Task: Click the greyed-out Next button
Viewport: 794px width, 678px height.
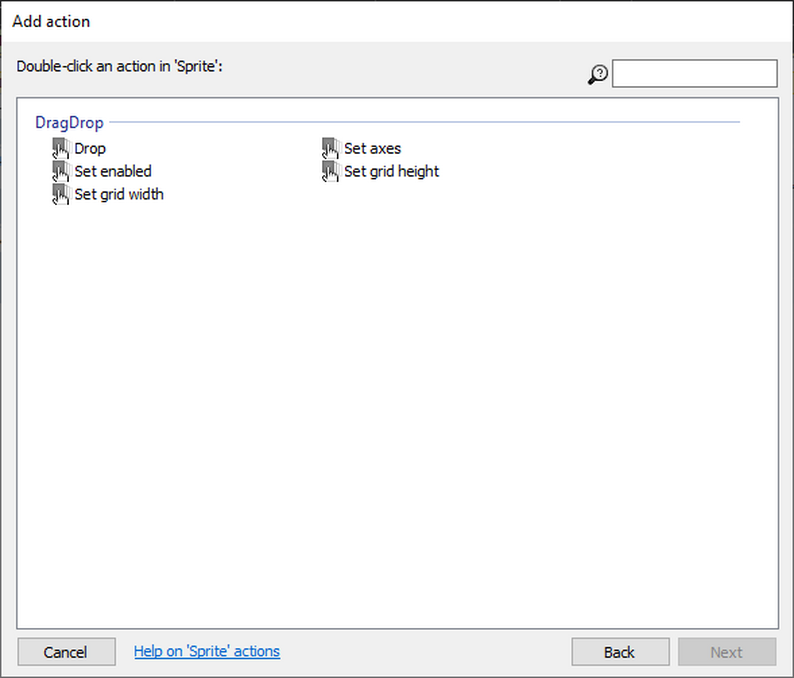Action: 727,652
